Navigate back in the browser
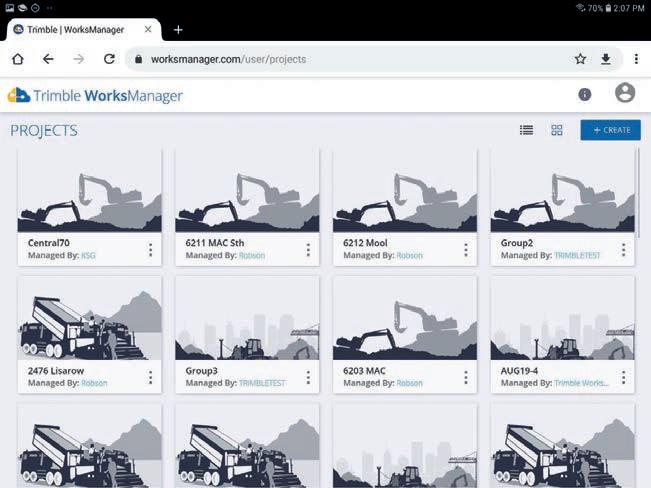 tap(48, 59)
